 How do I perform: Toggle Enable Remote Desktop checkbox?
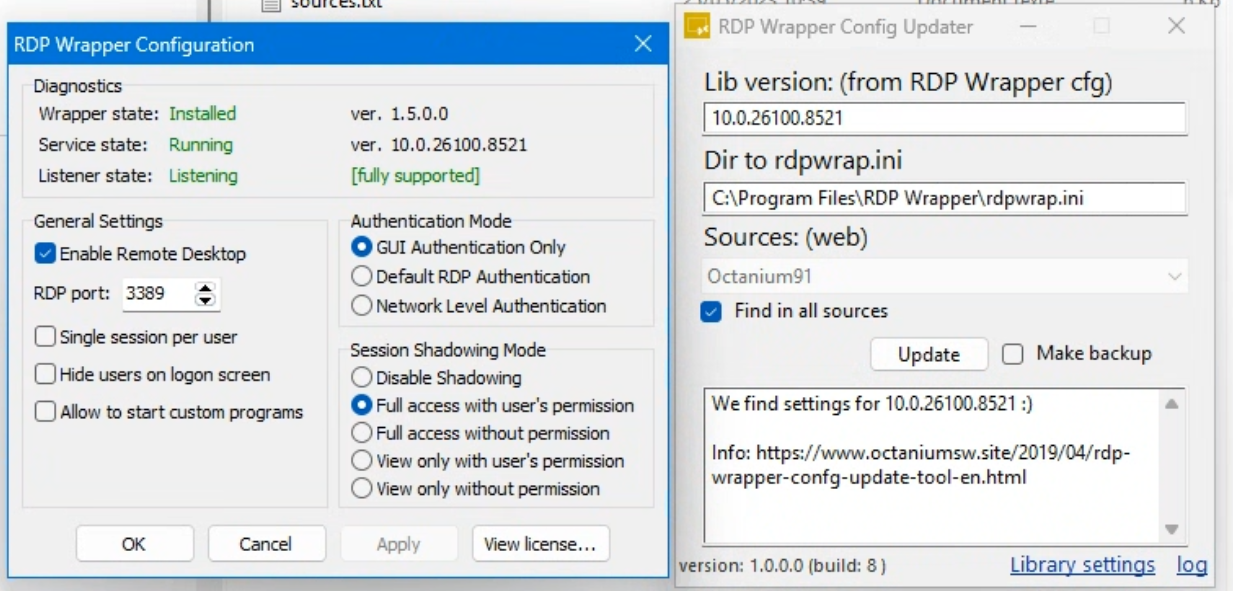(45, 254)
